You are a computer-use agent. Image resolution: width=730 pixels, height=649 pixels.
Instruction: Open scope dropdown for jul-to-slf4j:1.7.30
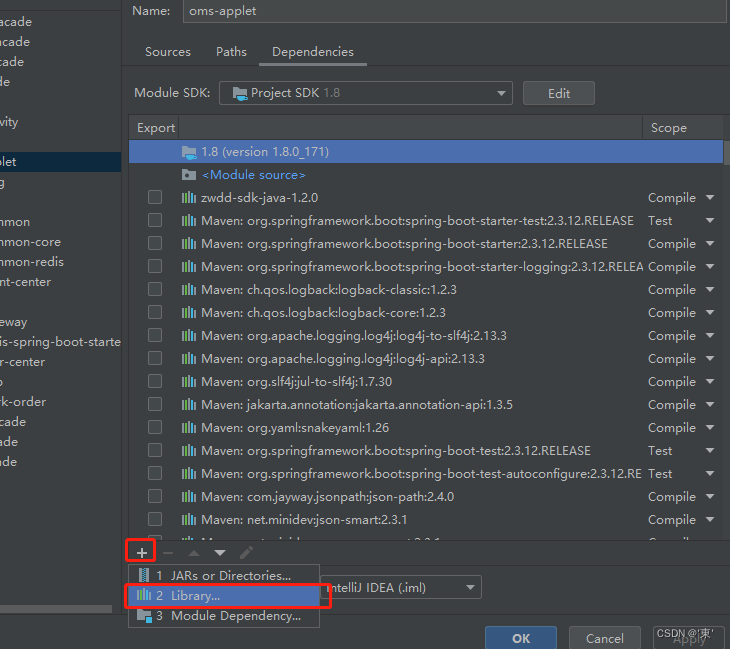click(x=710, y=382)
